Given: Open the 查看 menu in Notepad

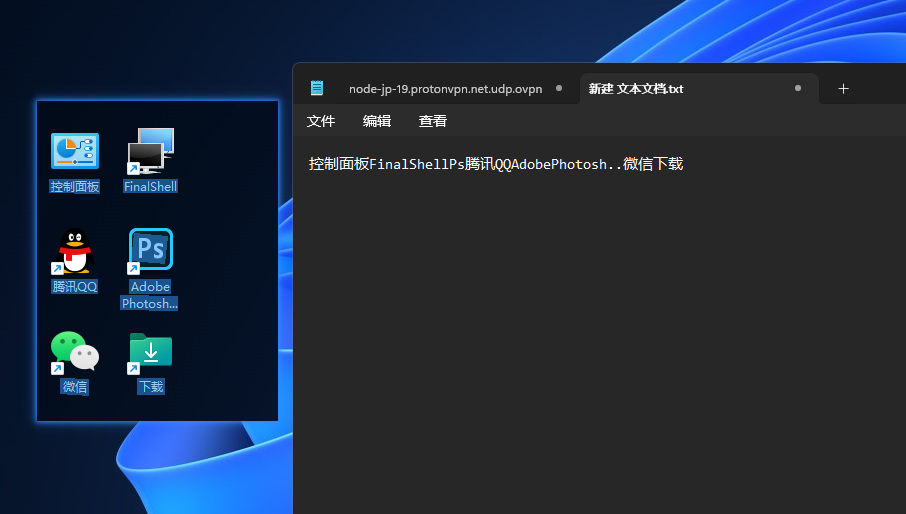Looking at the screenshot, I should point(433,121).
